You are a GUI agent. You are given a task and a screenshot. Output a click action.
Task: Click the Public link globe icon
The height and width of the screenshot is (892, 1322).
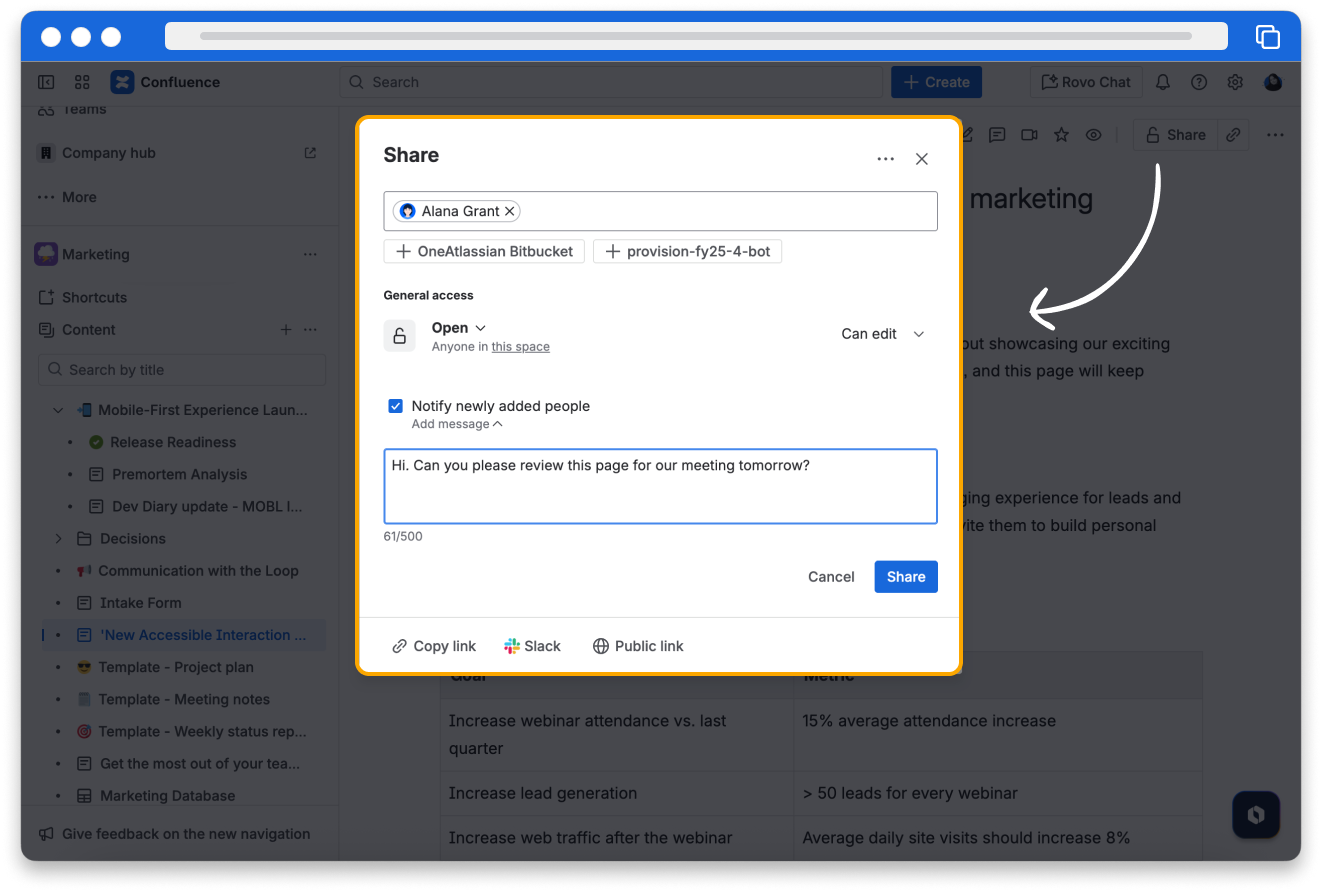pos(601,646)
